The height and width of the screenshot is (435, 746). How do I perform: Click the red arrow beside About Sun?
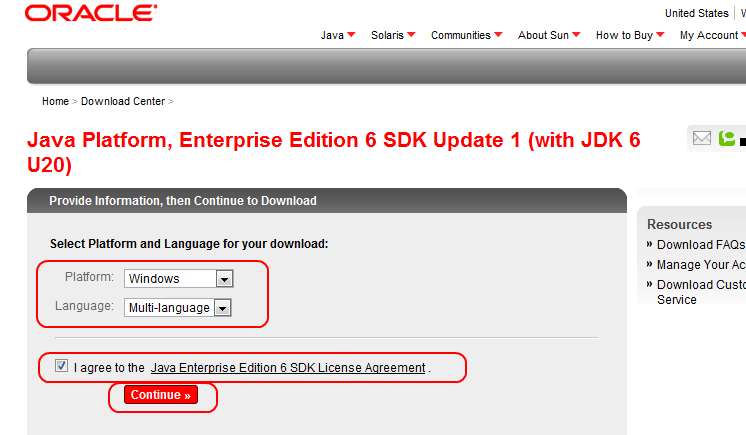[577, 36]
